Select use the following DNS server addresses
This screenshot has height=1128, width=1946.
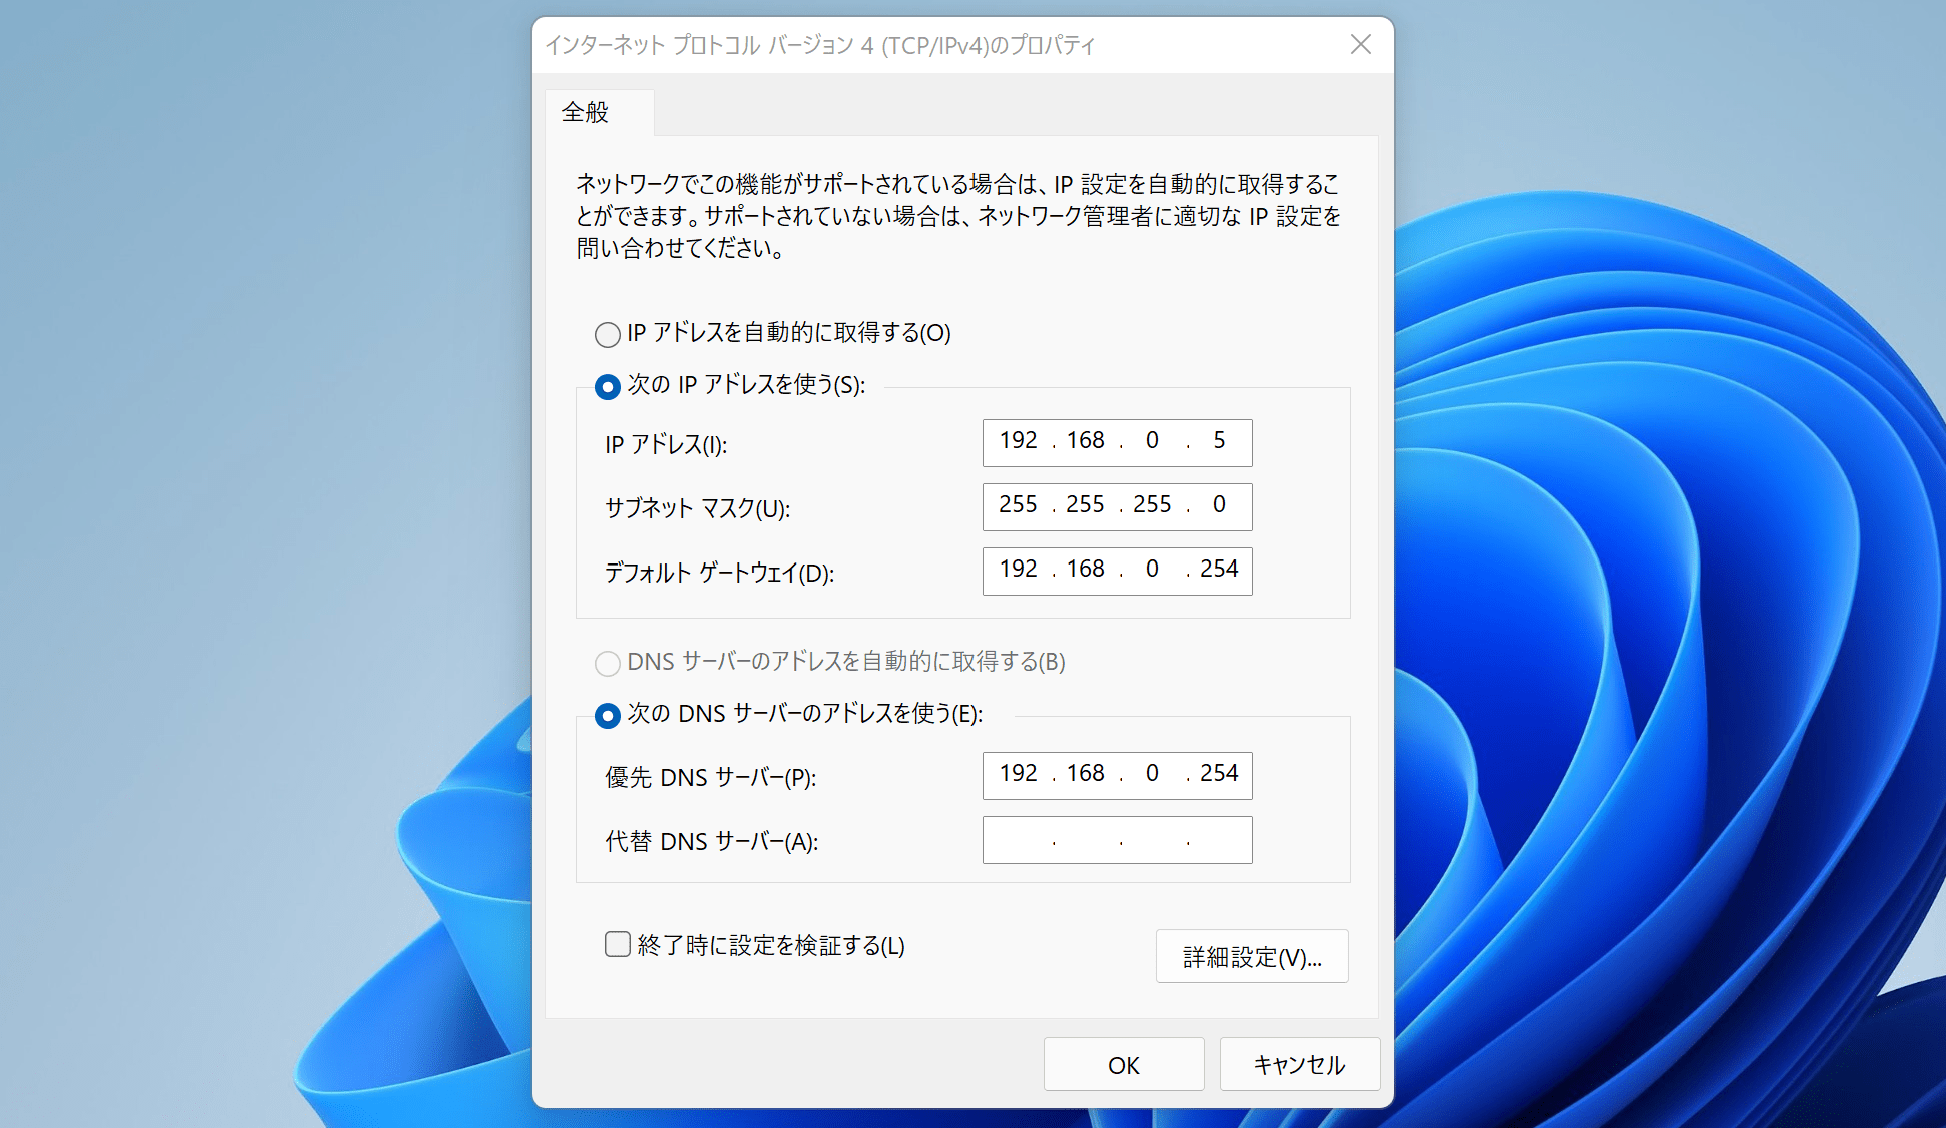tap(607, 715)
